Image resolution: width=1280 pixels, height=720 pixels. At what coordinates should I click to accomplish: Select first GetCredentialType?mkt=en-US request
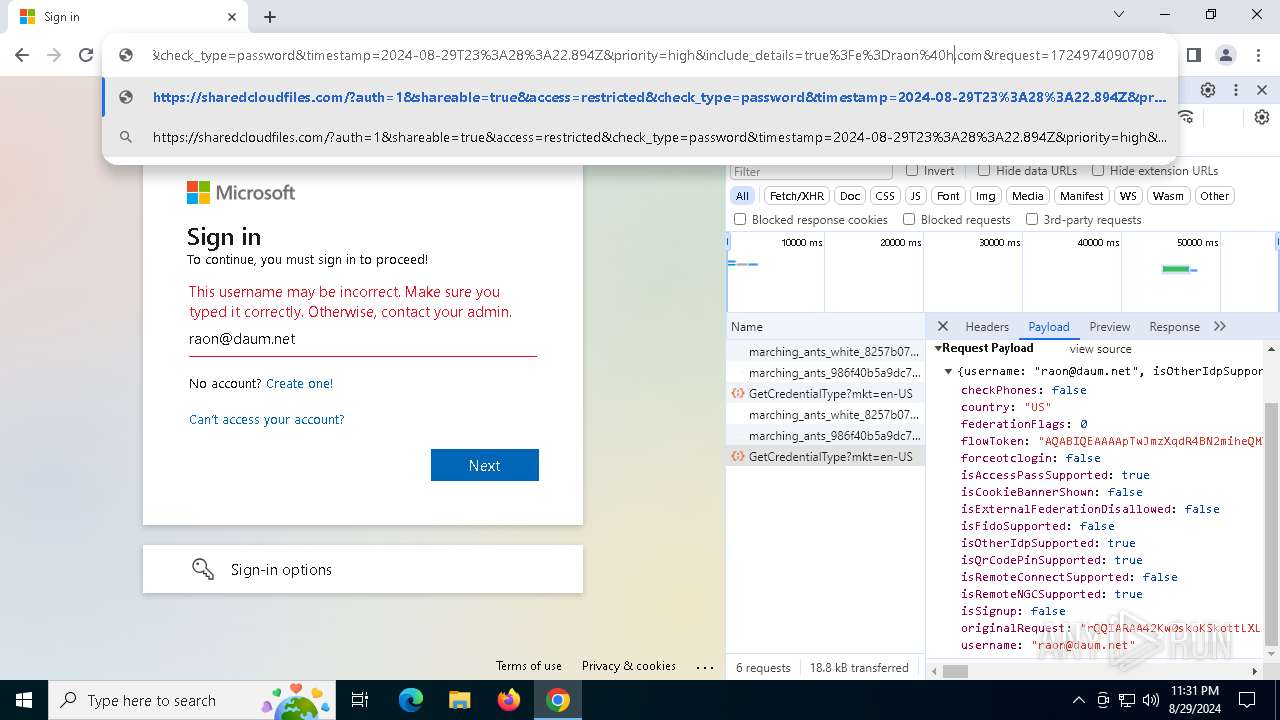coord(825,394)
